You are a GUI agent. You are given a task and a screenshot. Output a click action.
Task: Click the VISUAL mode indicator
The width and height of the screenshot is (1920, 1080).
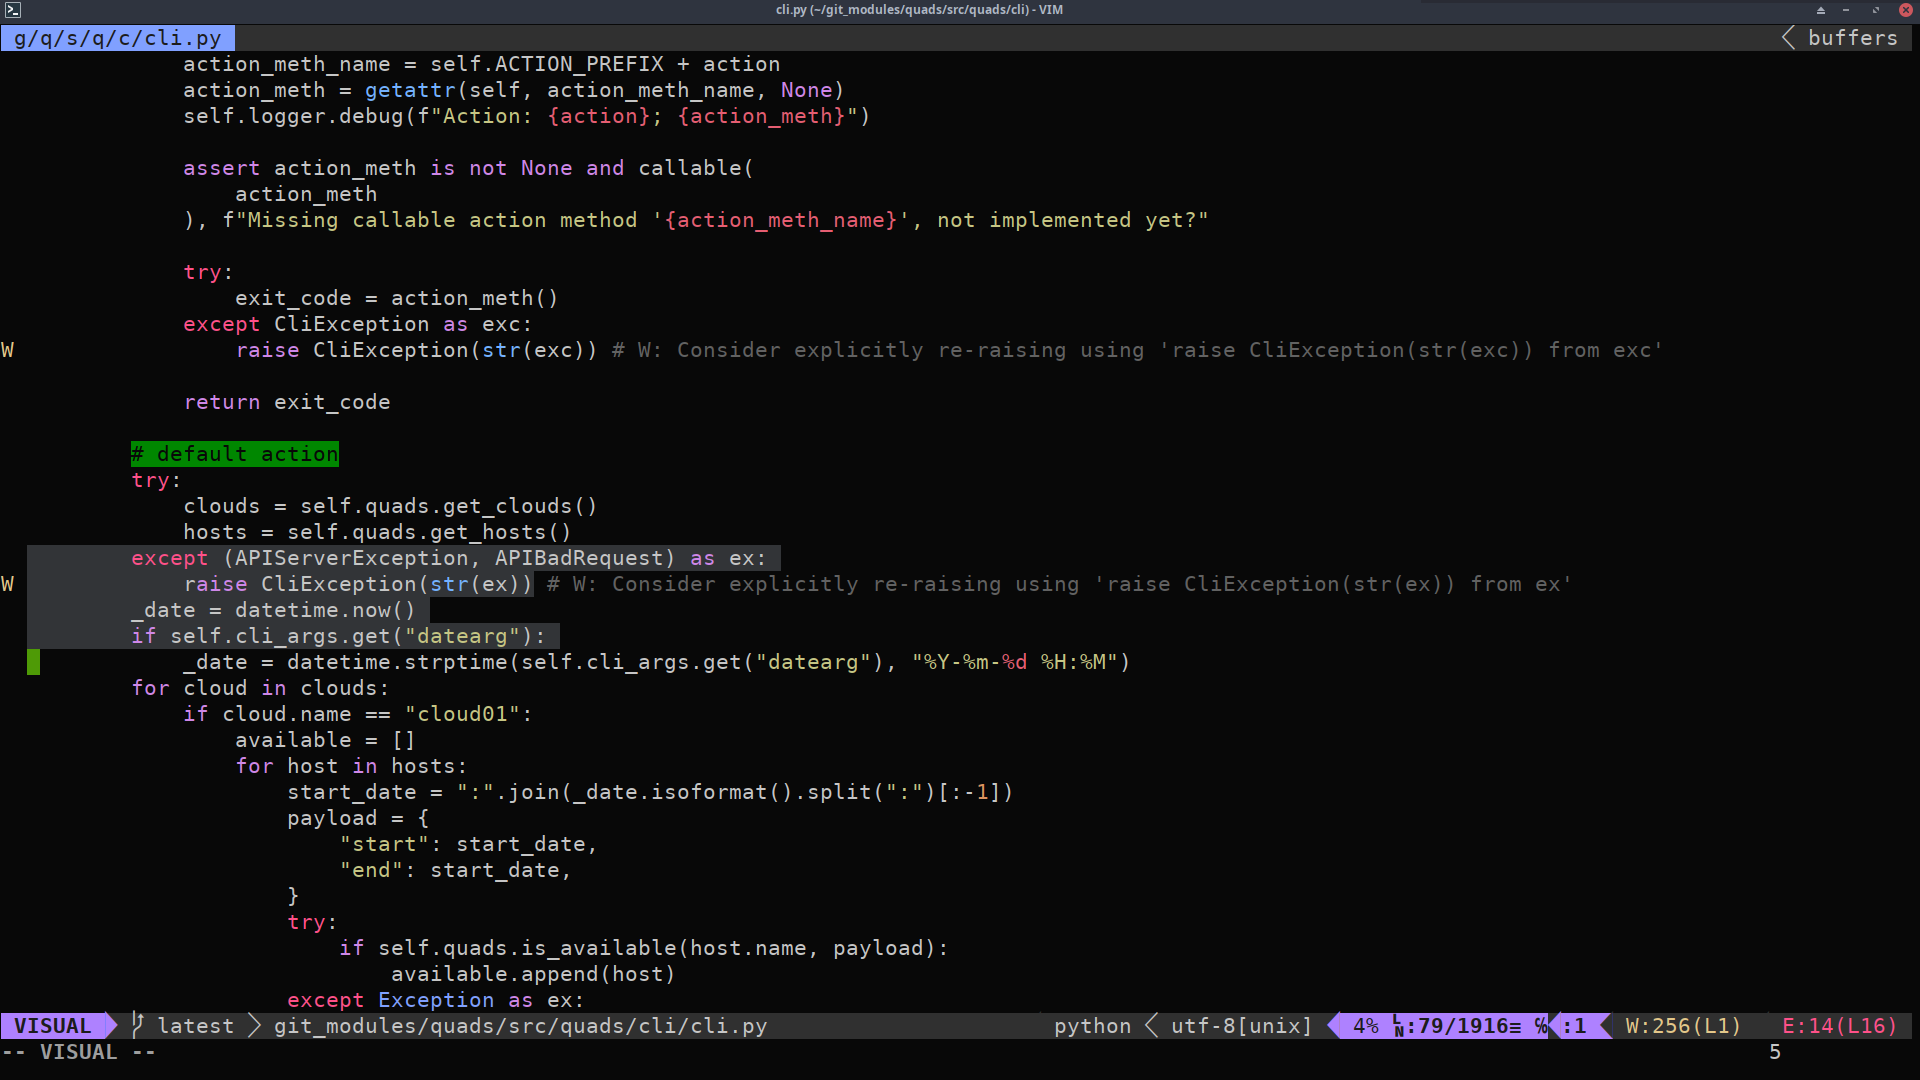pyautogui.click(x=50, y=1025)
